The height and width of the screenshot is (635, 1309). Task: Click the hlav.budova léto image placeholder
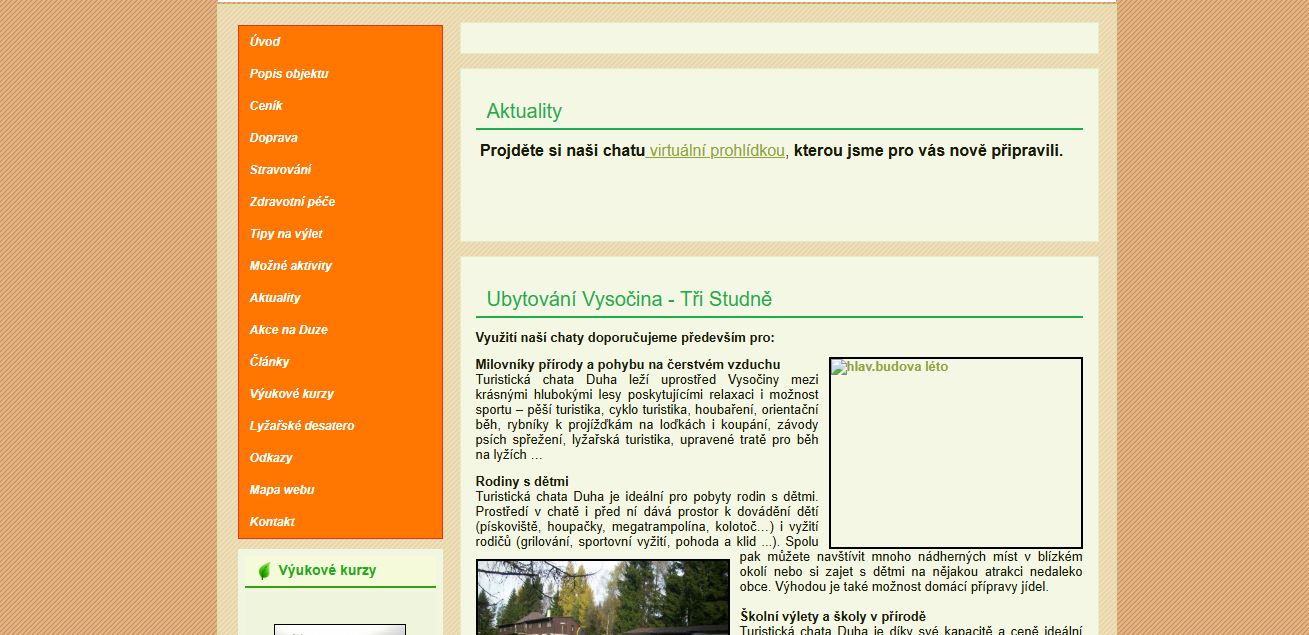pos(956,453)
